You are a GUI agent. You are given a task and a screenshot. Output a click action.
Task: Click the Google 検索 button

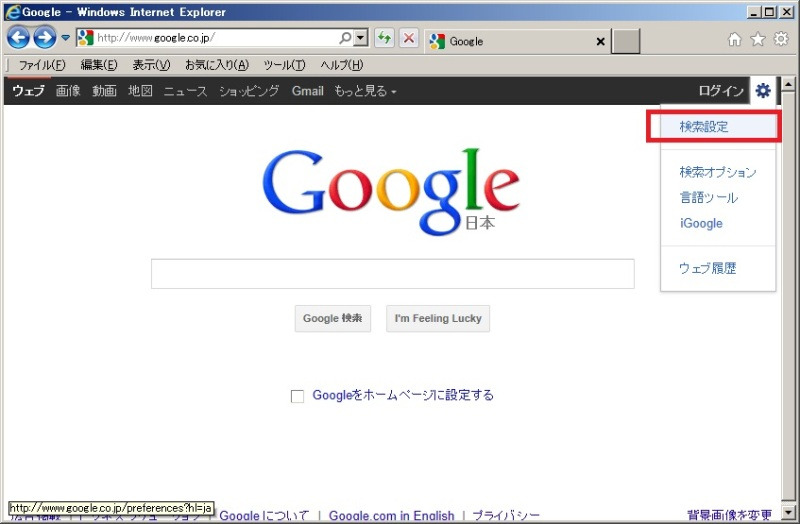333,318
